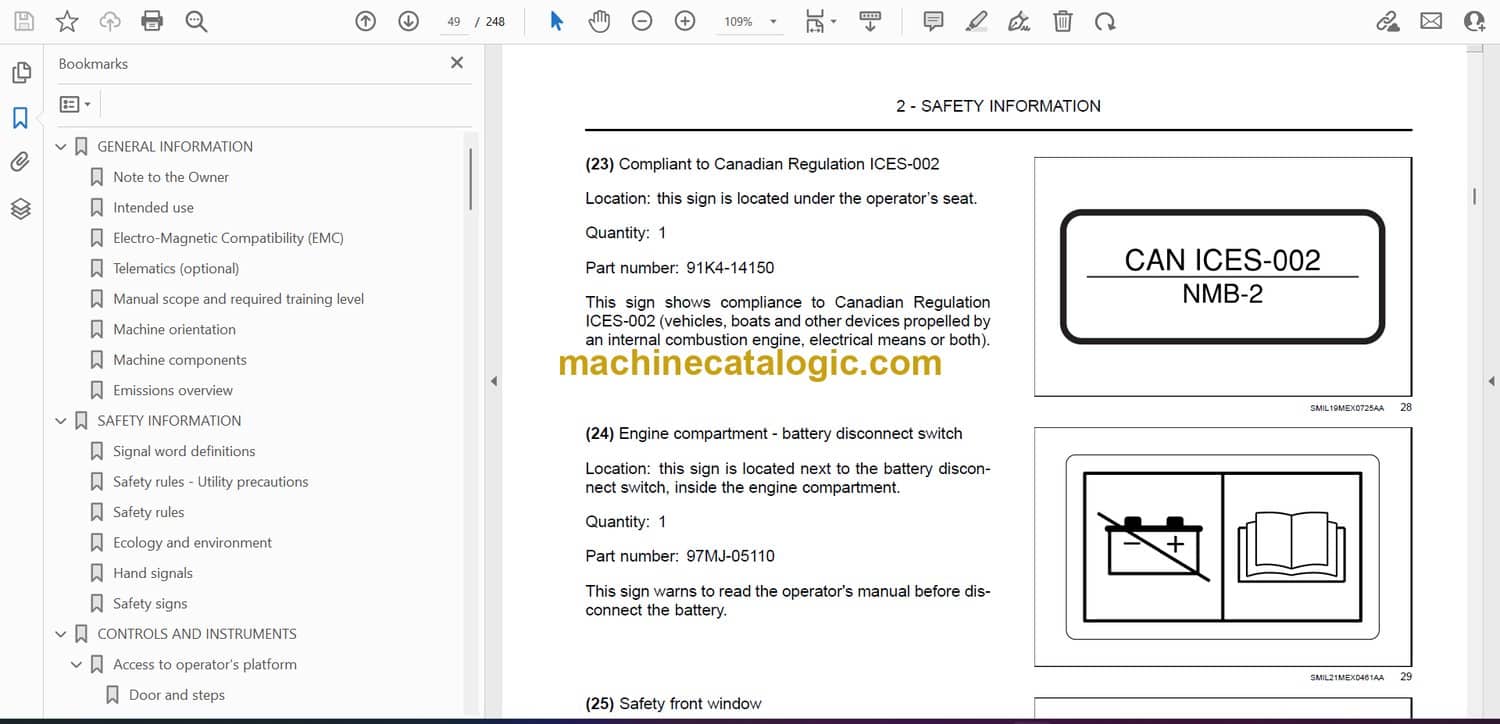Open the 109% zoom level dropdown
Viewport: 1500px width, 724px height.
coord(772,22)
